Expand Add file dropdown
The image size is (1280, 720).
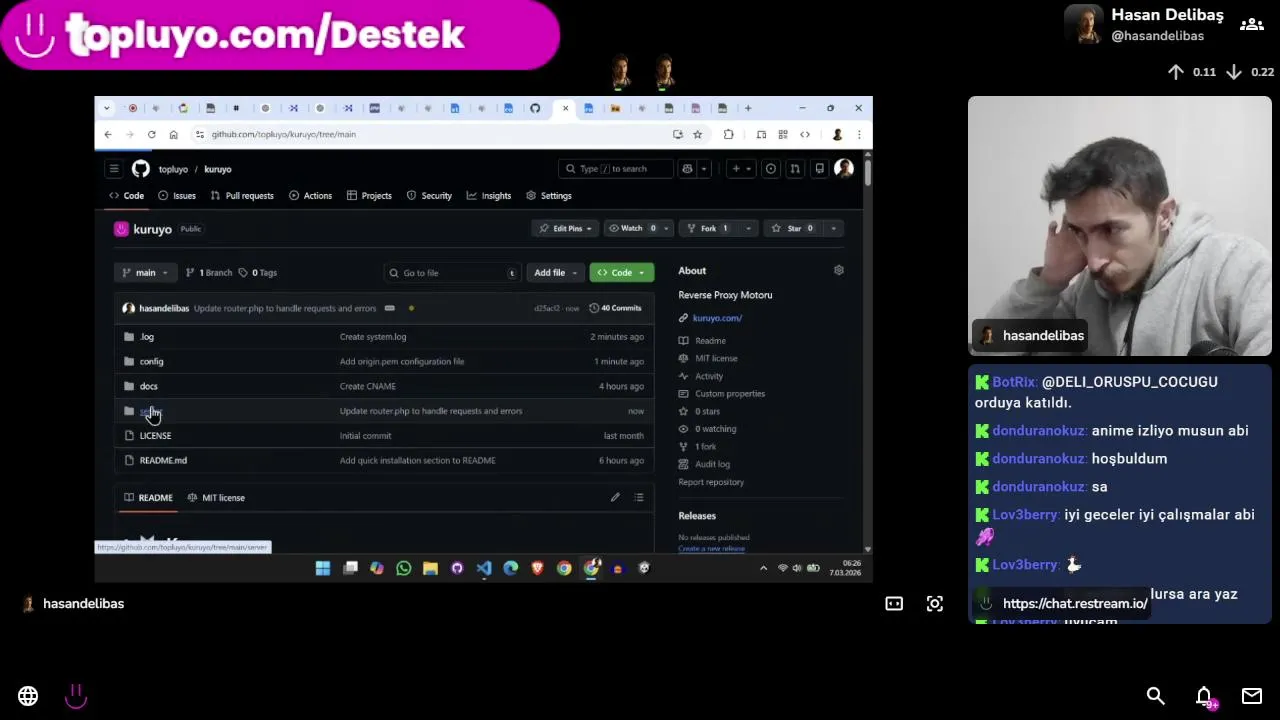555,272
